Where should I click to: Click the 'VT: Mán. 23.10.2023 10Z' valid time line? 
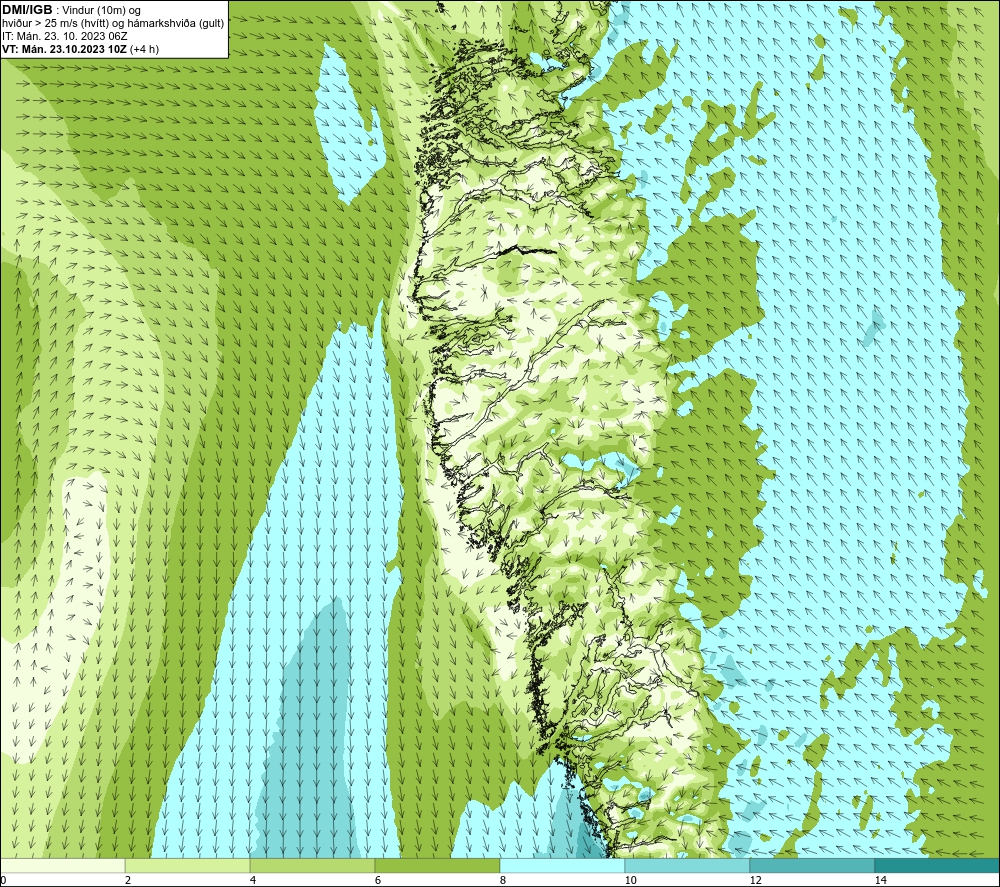(x=80, y=49)
